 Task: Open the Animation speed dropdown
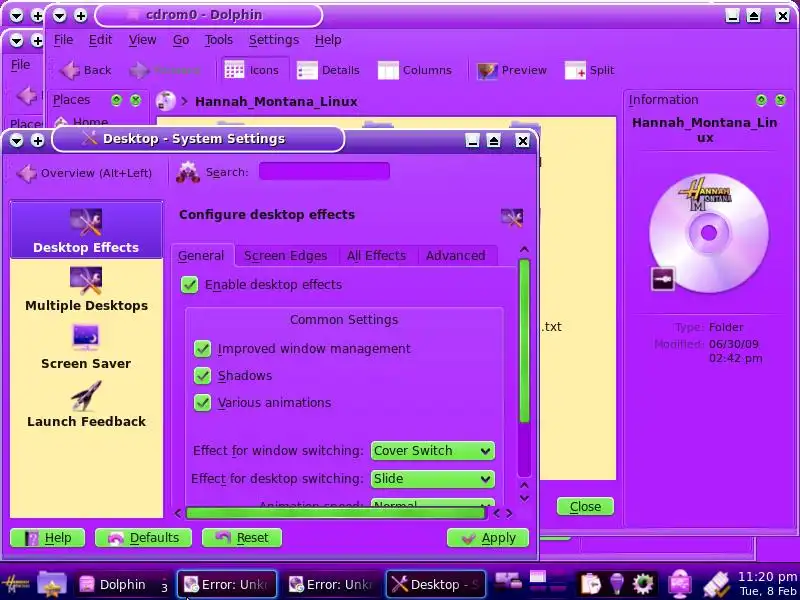[433, 503]
